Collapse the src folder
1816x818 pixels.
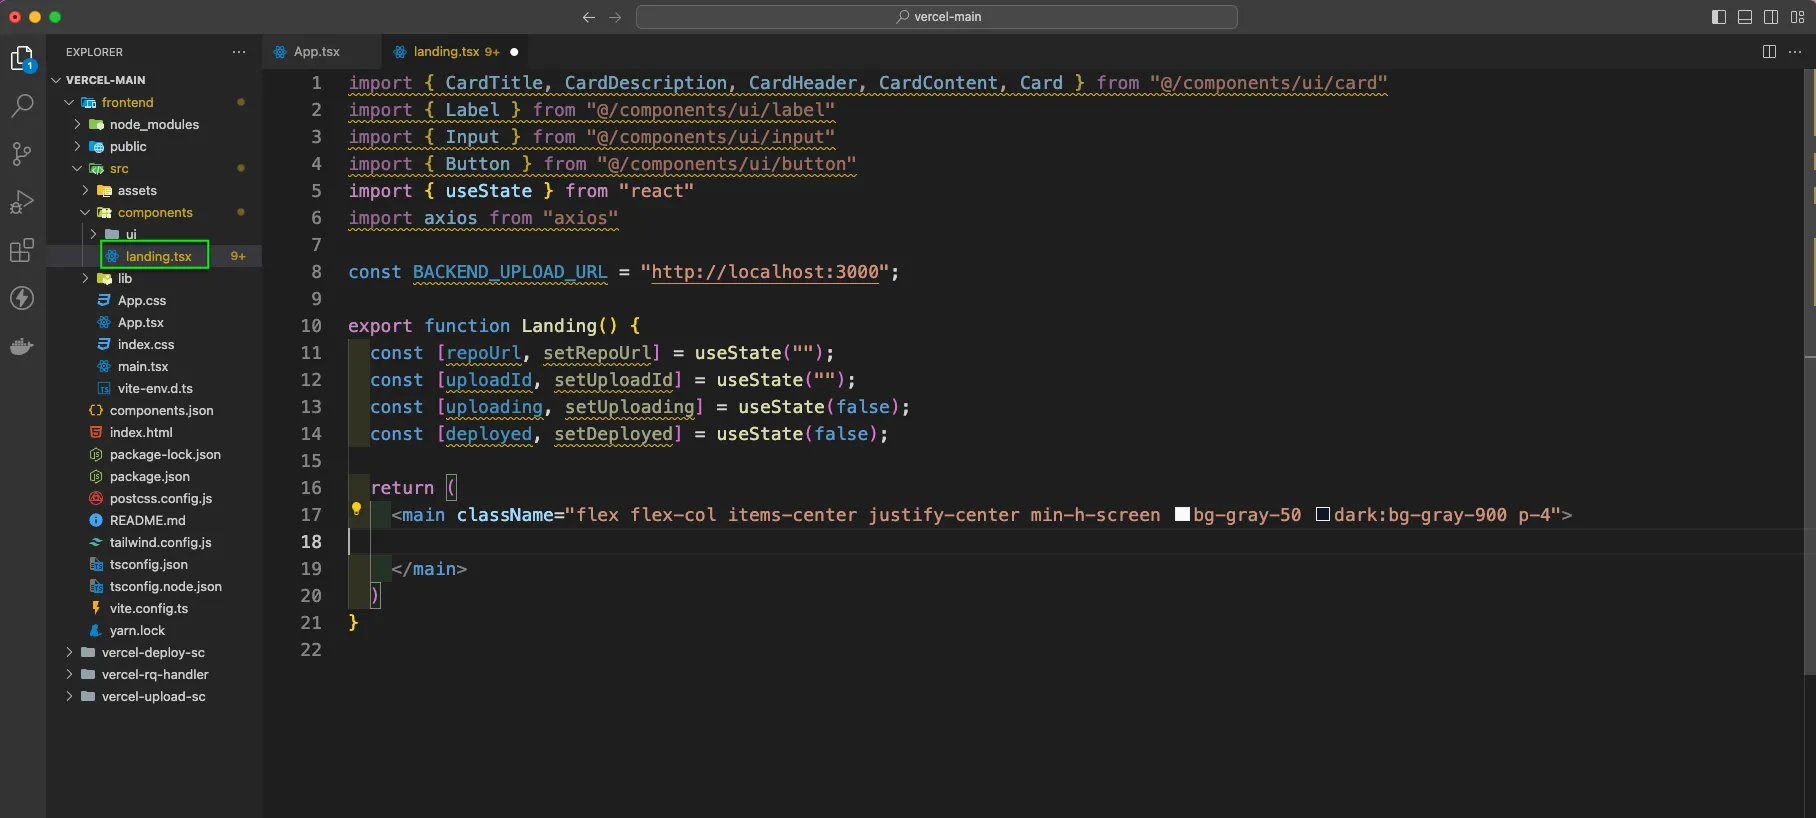pyautogui.click(x=77, y=168)
